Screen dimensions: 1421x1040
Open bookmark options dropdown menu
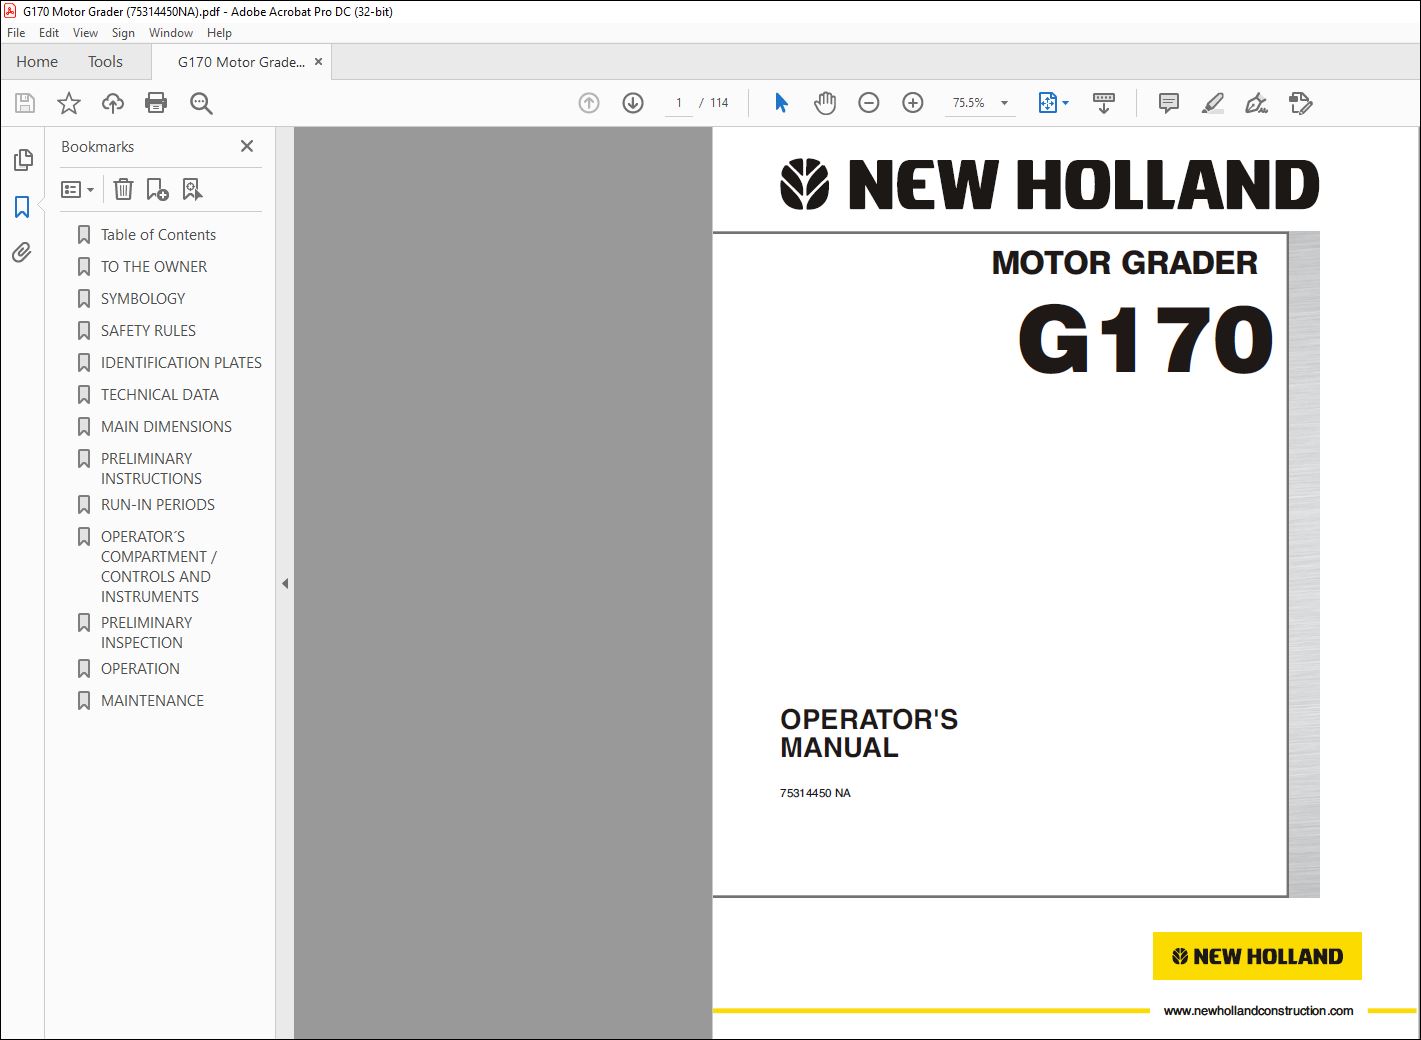pyautogui.click(x=77, y=189)
